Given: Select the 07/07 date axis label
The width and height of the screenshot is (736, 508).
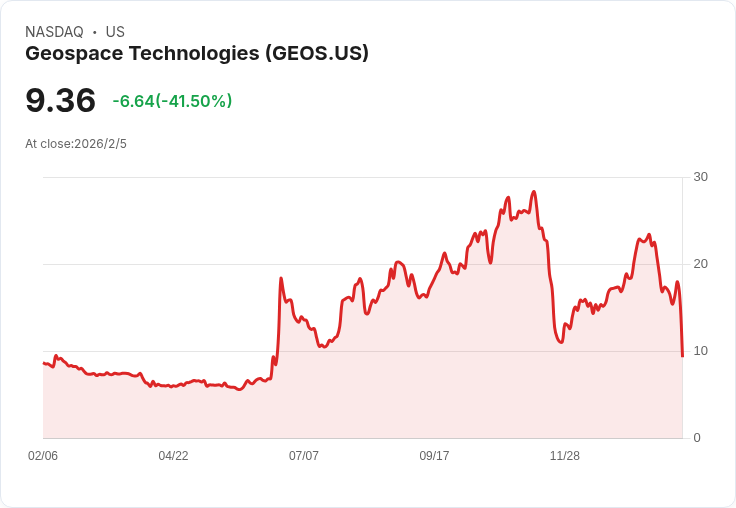Looking at the screenshot, I should pyautogui.click(x=304, y=455).
